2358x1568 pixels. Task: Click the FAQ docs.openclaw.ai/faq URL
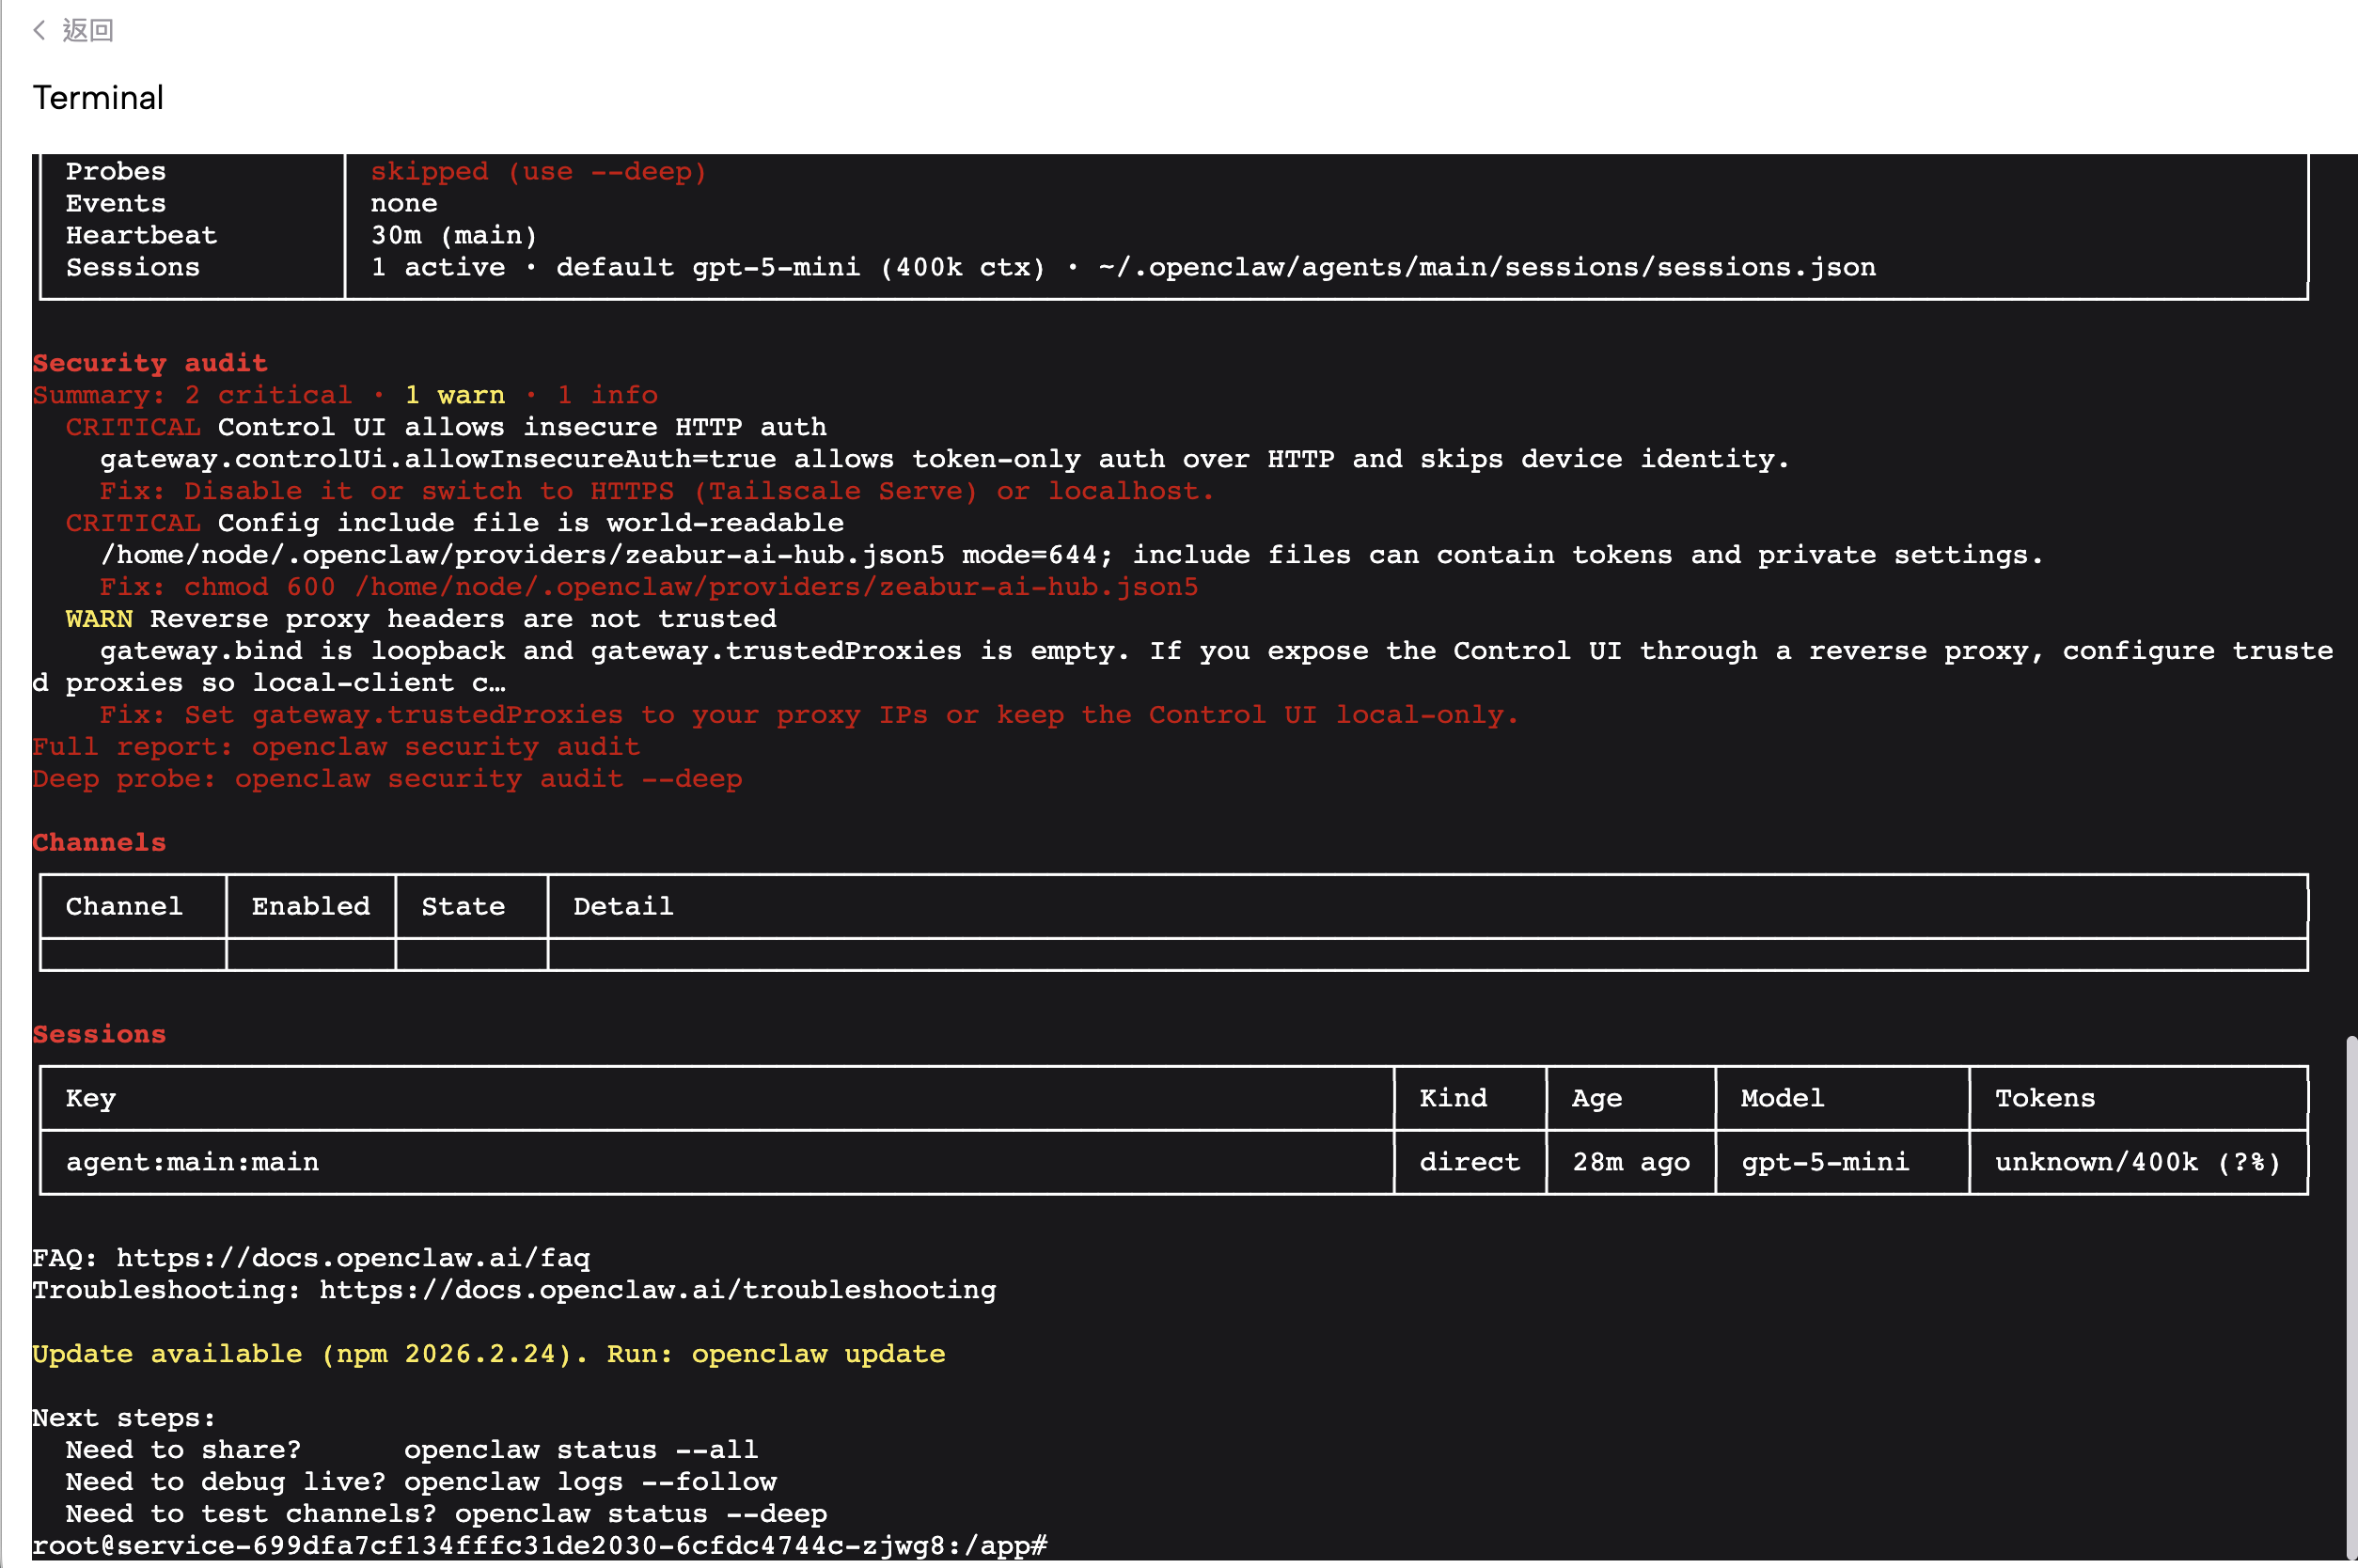(353, 1257)
